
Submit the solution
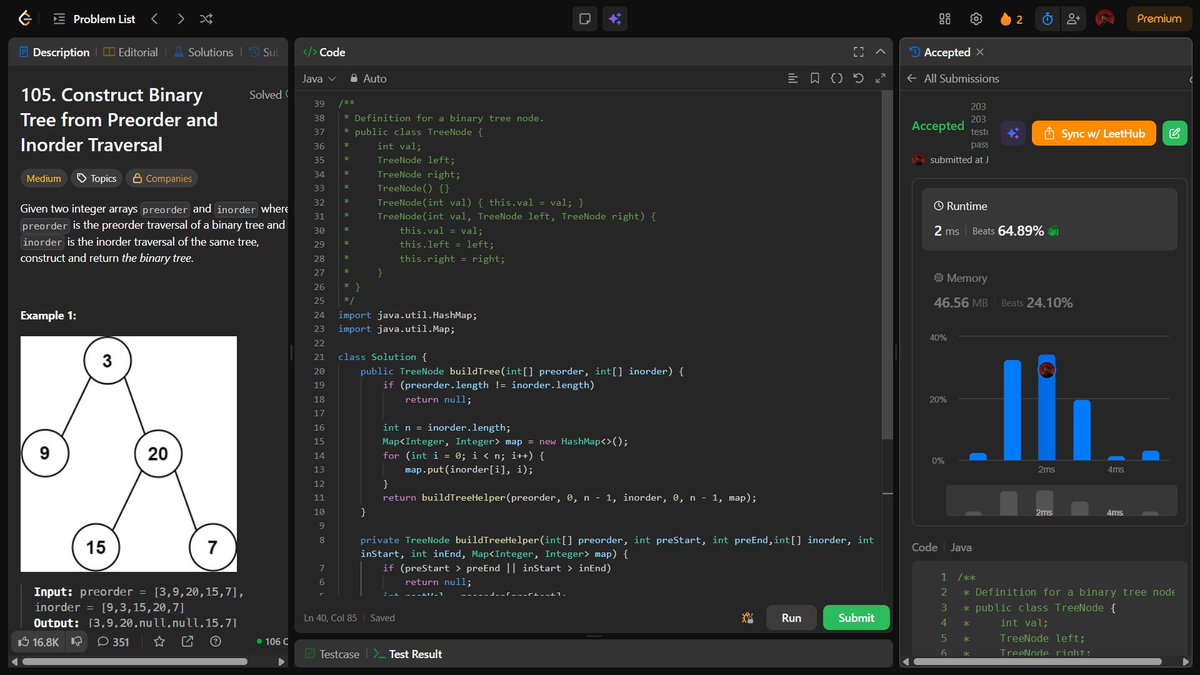(x=856, y=618)
